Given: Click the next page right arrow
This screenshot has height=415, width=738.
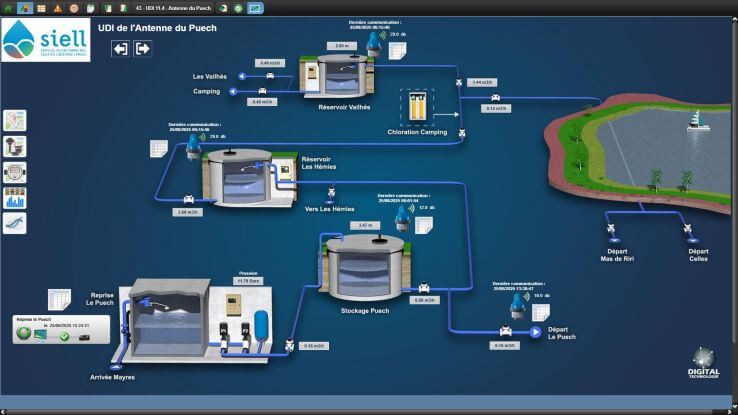Looking at the screenshot, I should click(143, 48).
